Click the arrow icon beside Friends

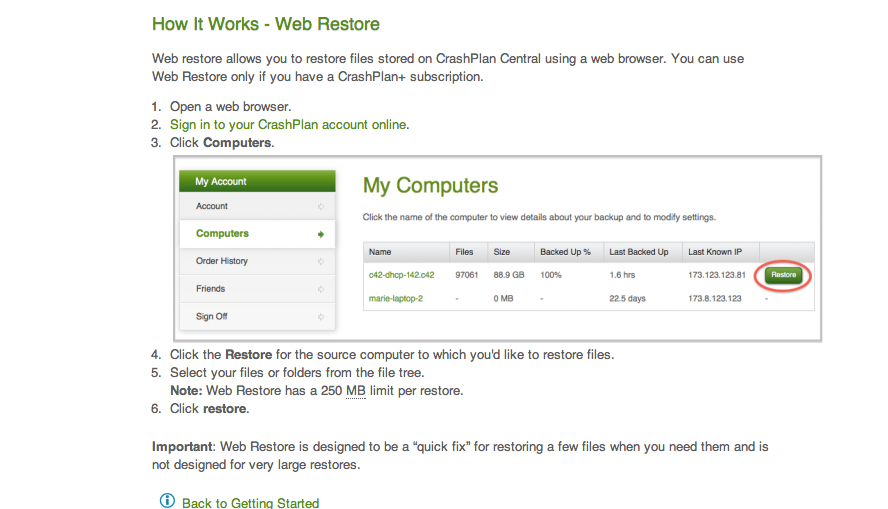click(x=321, y=289)
